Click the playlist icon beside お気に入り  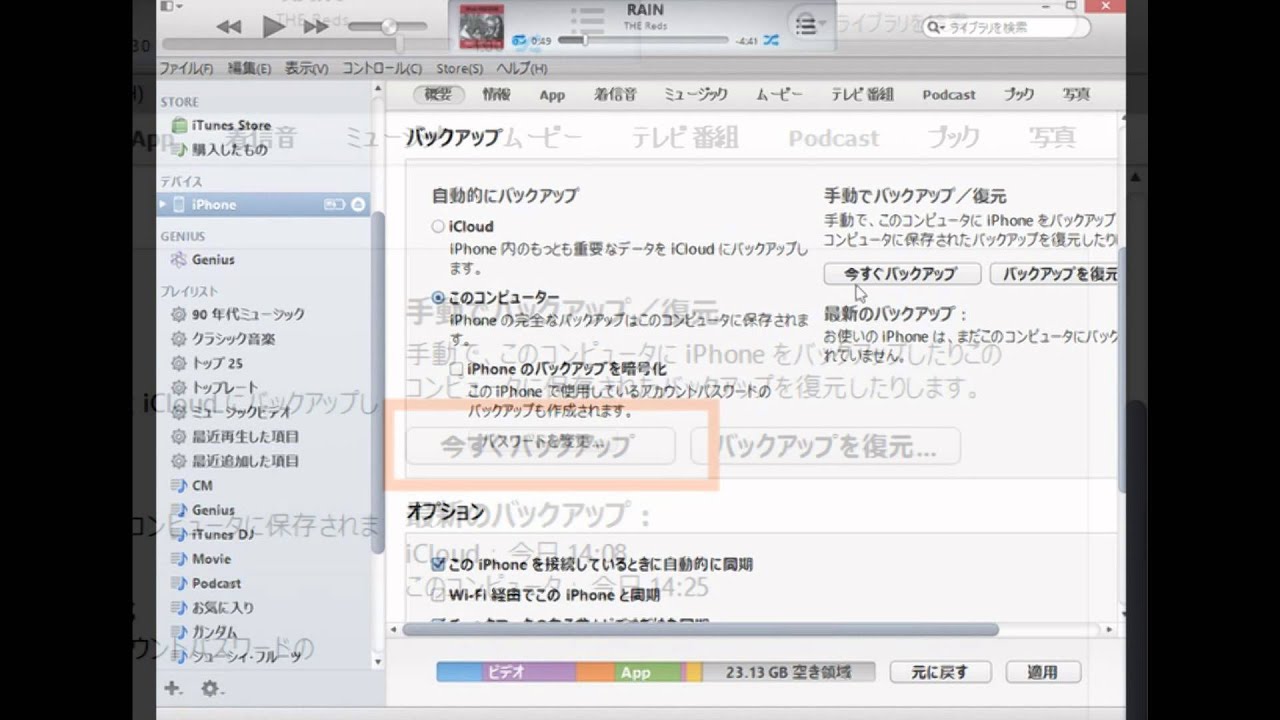point(179,607)
